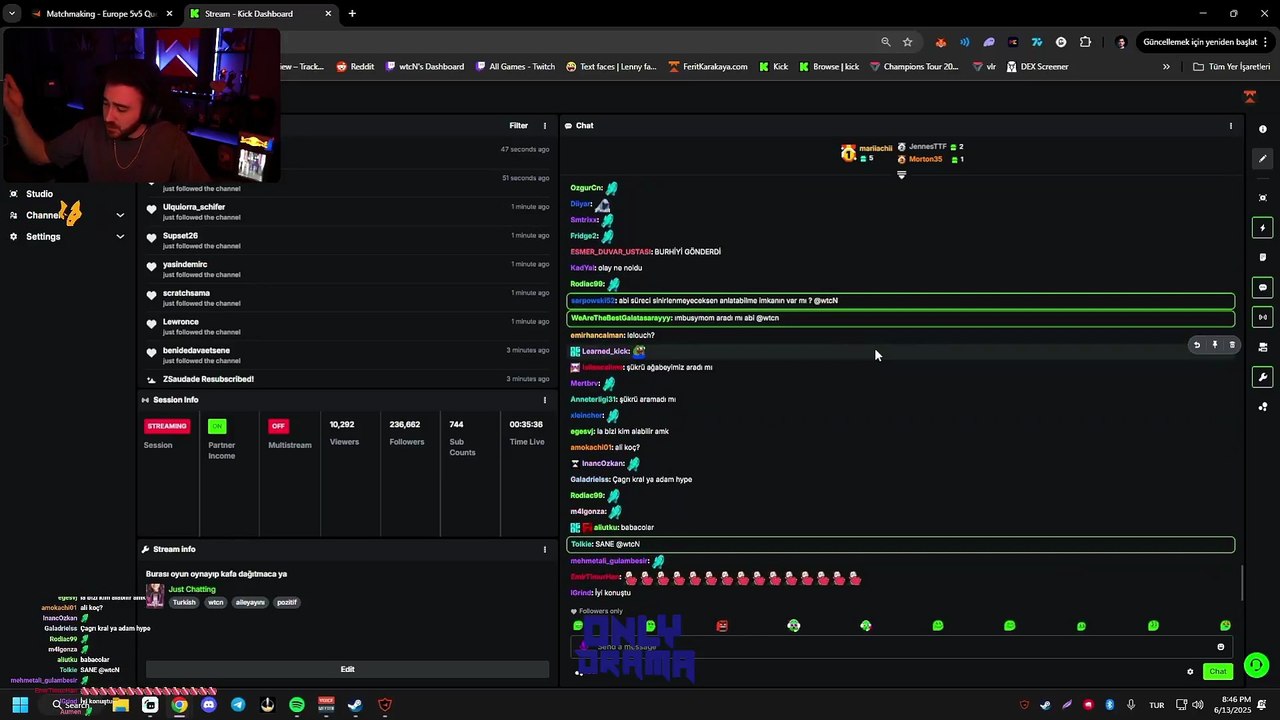Open the Reddit bookmark
This screenshot has width=1280, height=720.
[x=355, y=67]
